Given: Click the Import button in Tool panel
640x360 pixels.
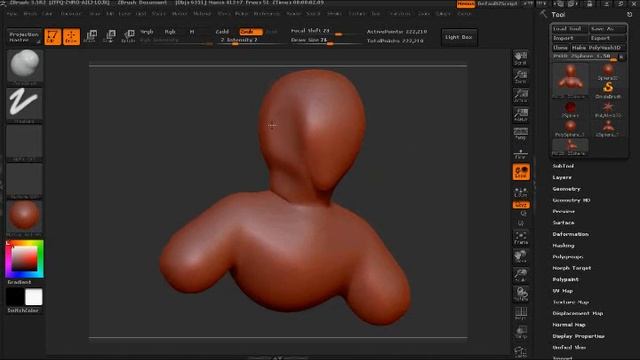Looking at the screenshot, I should tap(569, 38).
